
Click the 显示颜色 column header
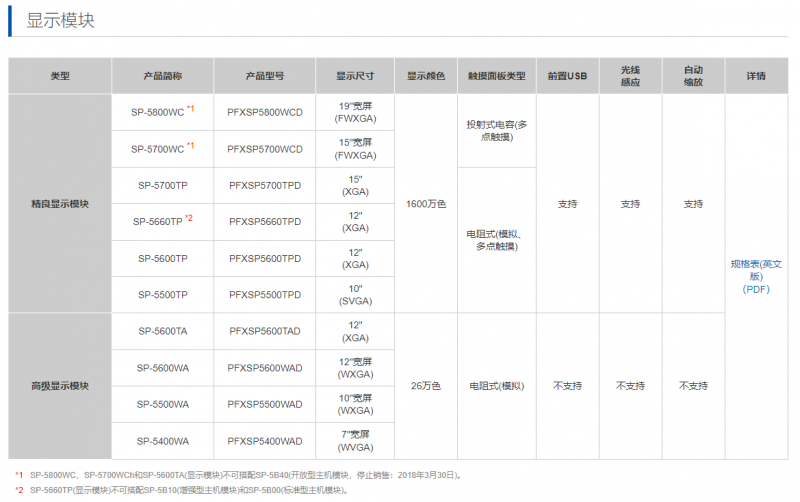426,76
